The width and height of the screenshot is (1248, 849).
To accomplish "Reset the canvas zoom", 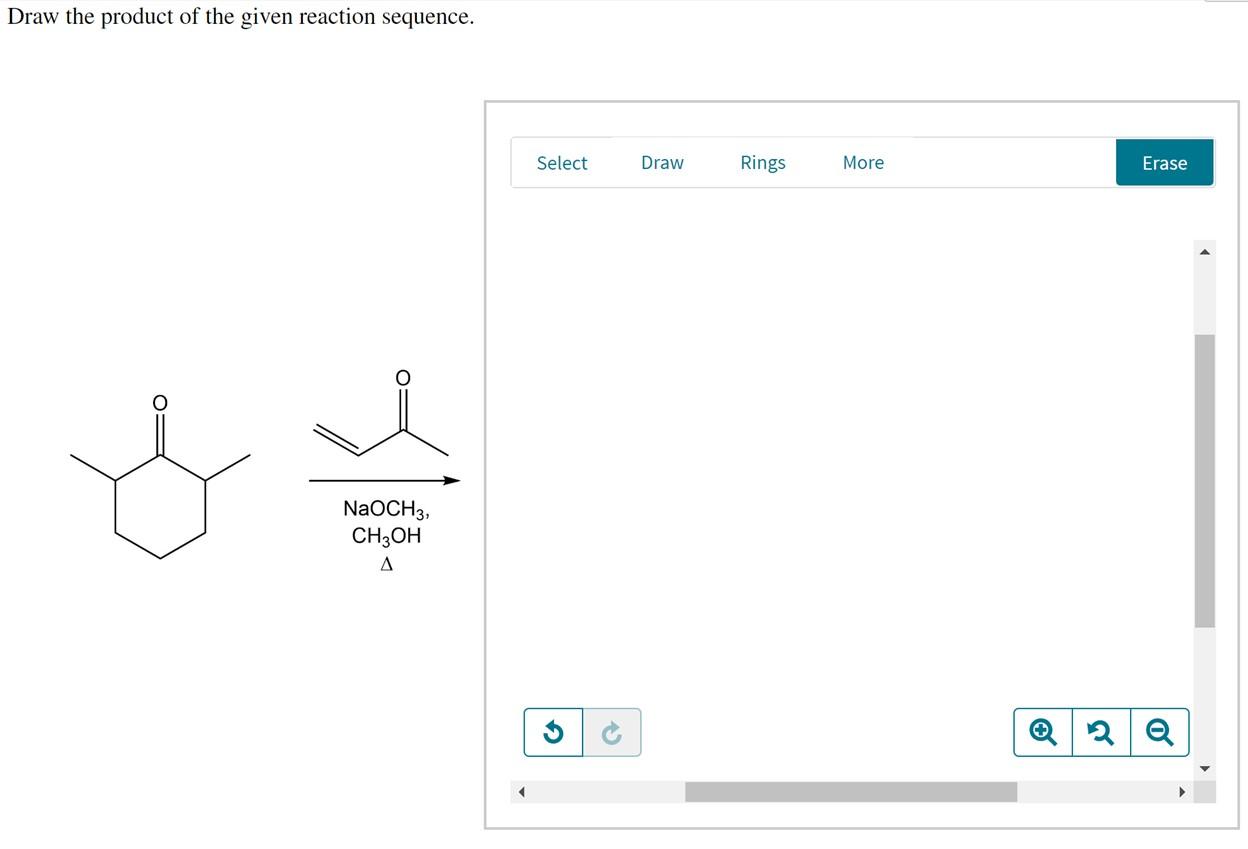I will click(x=1101, y=733).
